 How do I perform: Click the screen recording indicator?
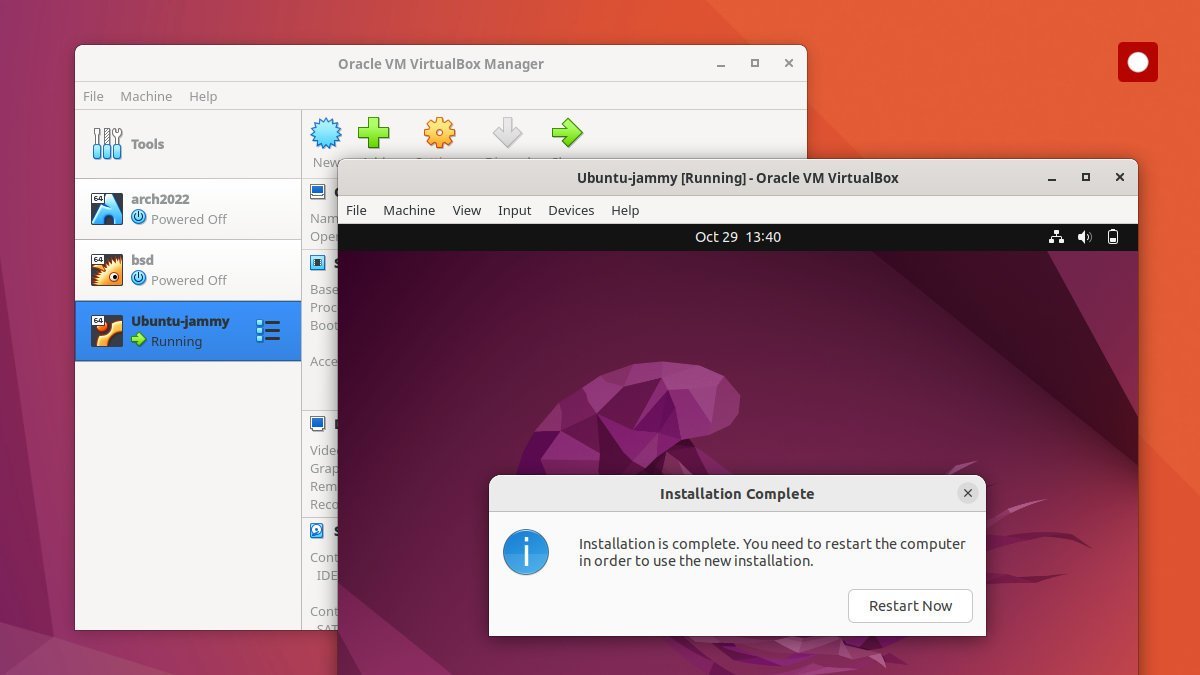coord(1137,62)
